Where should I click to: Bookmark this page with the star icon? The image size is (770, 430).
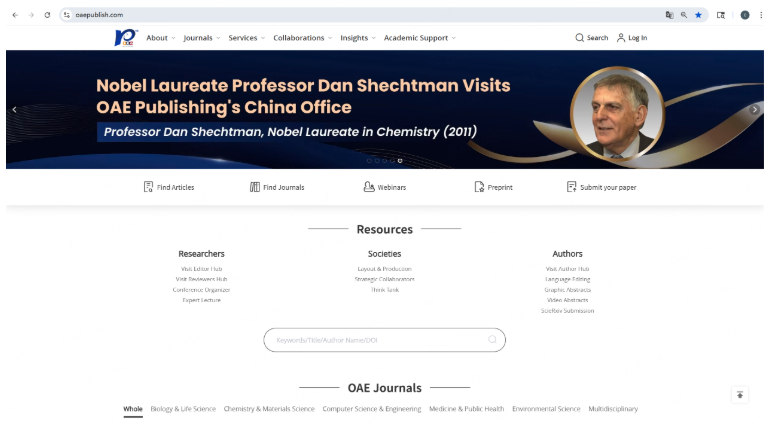pos(698,15)
